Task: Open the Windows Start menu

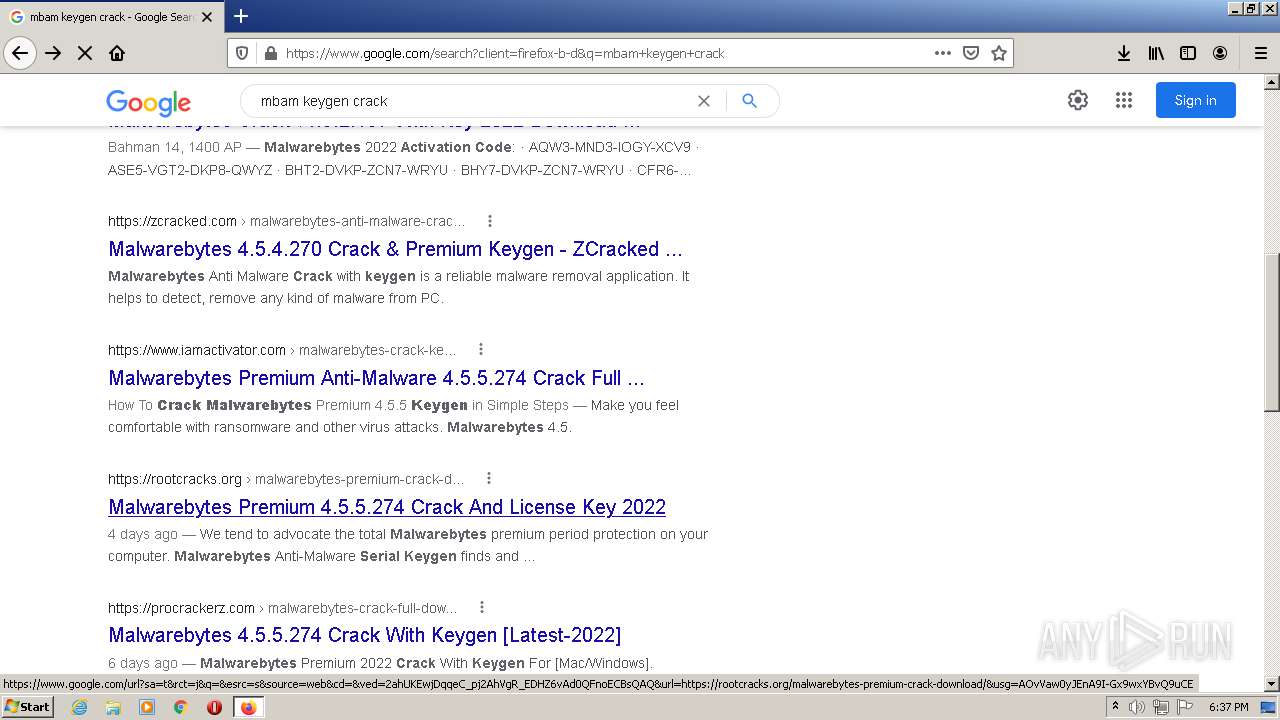Action: [27, 707]
